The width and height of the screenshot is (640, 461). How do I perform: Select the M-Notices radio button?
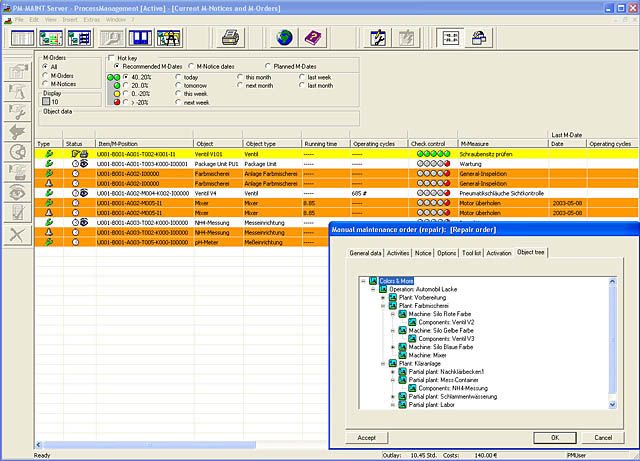45,83
